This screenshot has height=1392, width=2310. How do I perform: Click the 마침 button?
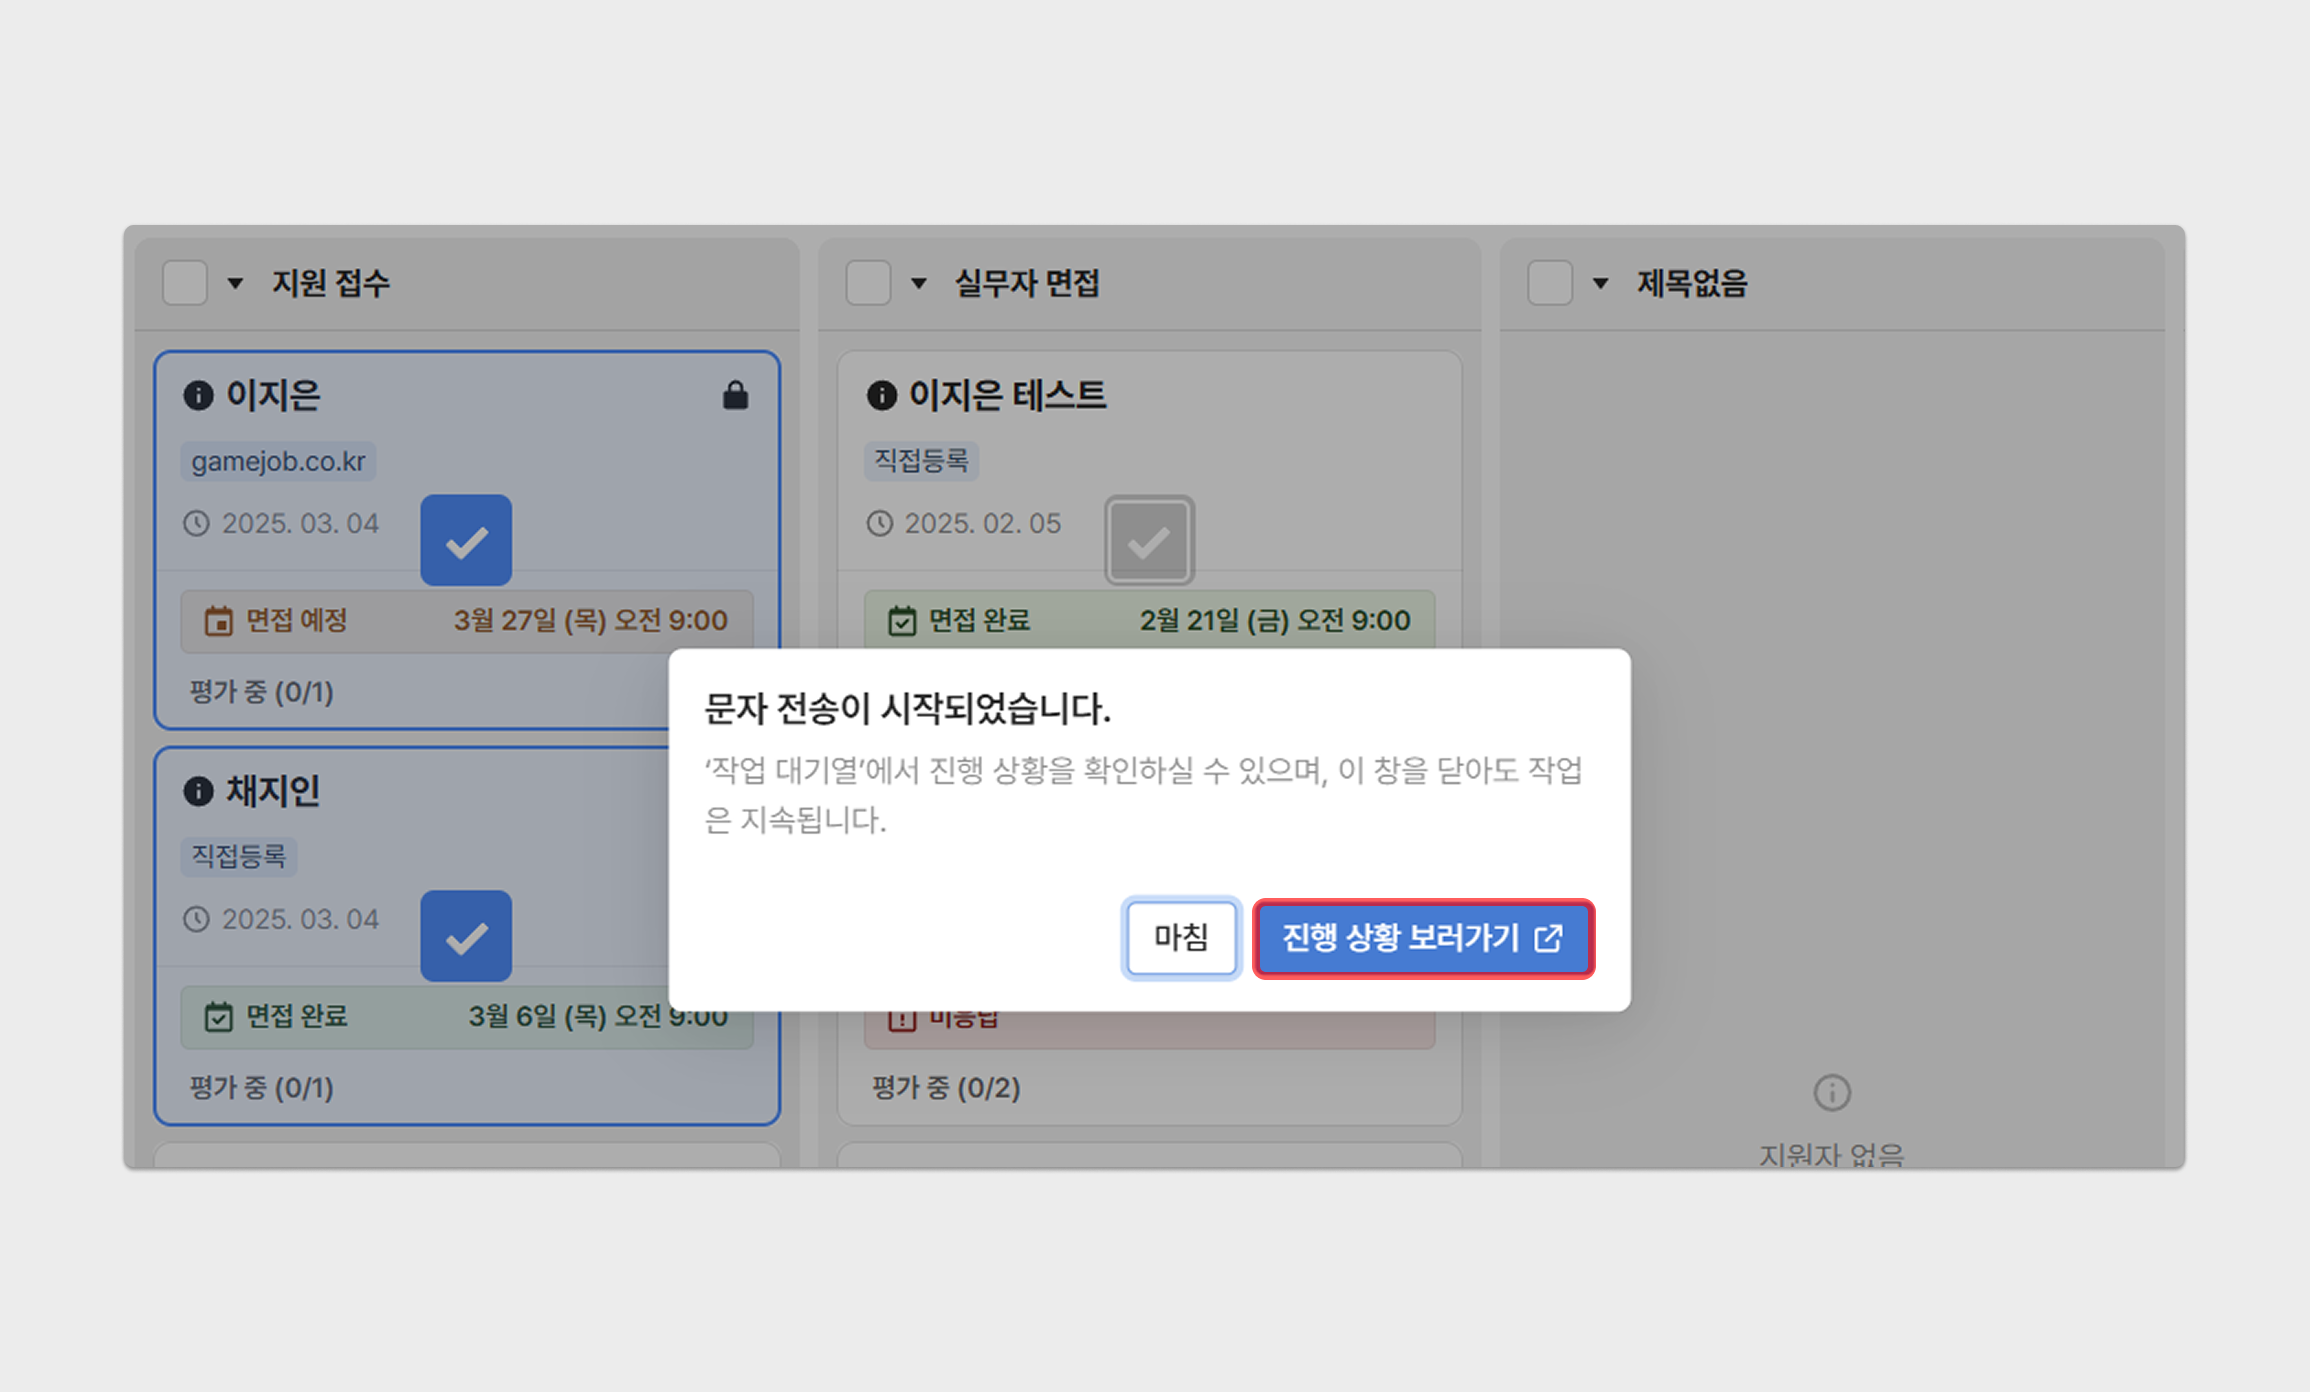point(1181,938)
